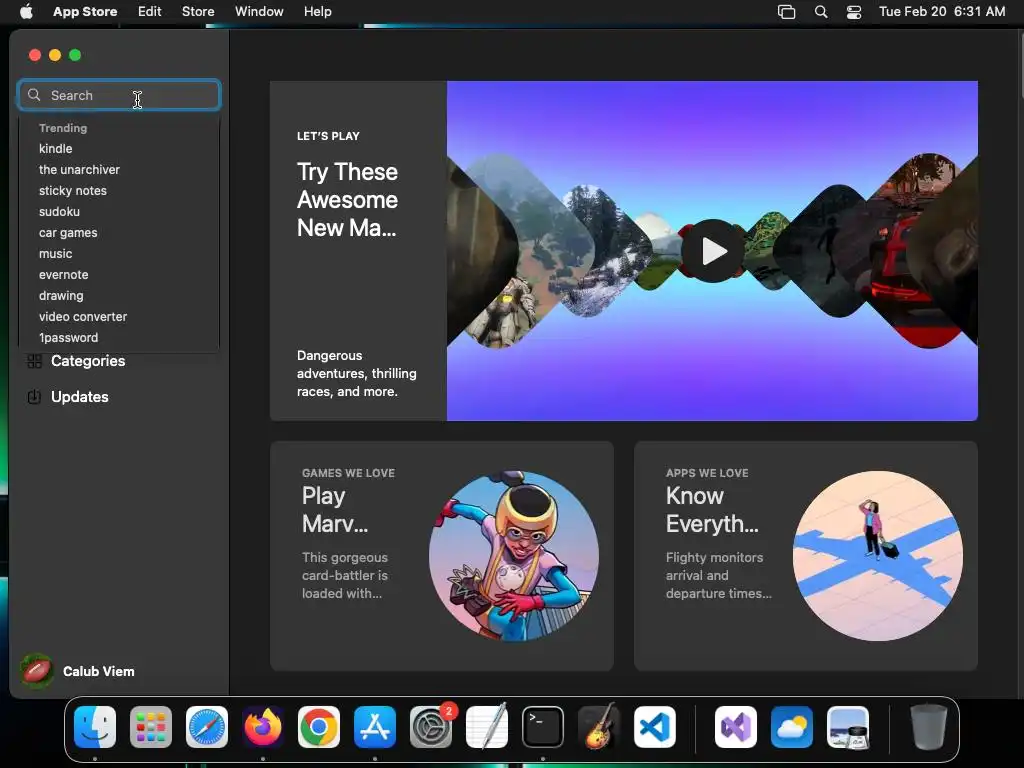Open the Help menu
Image resolution: width=1024 pixels, height=768 pixels.
pyautogui.click(x=317, y=11)
